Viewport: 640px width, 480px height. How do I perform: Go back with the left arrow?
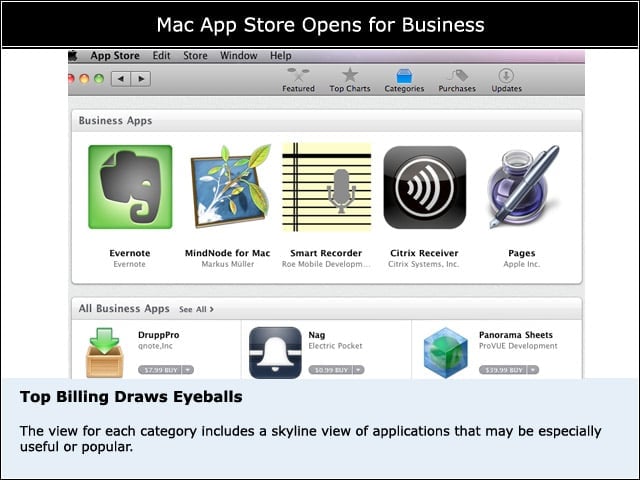[x=121, y=79]
